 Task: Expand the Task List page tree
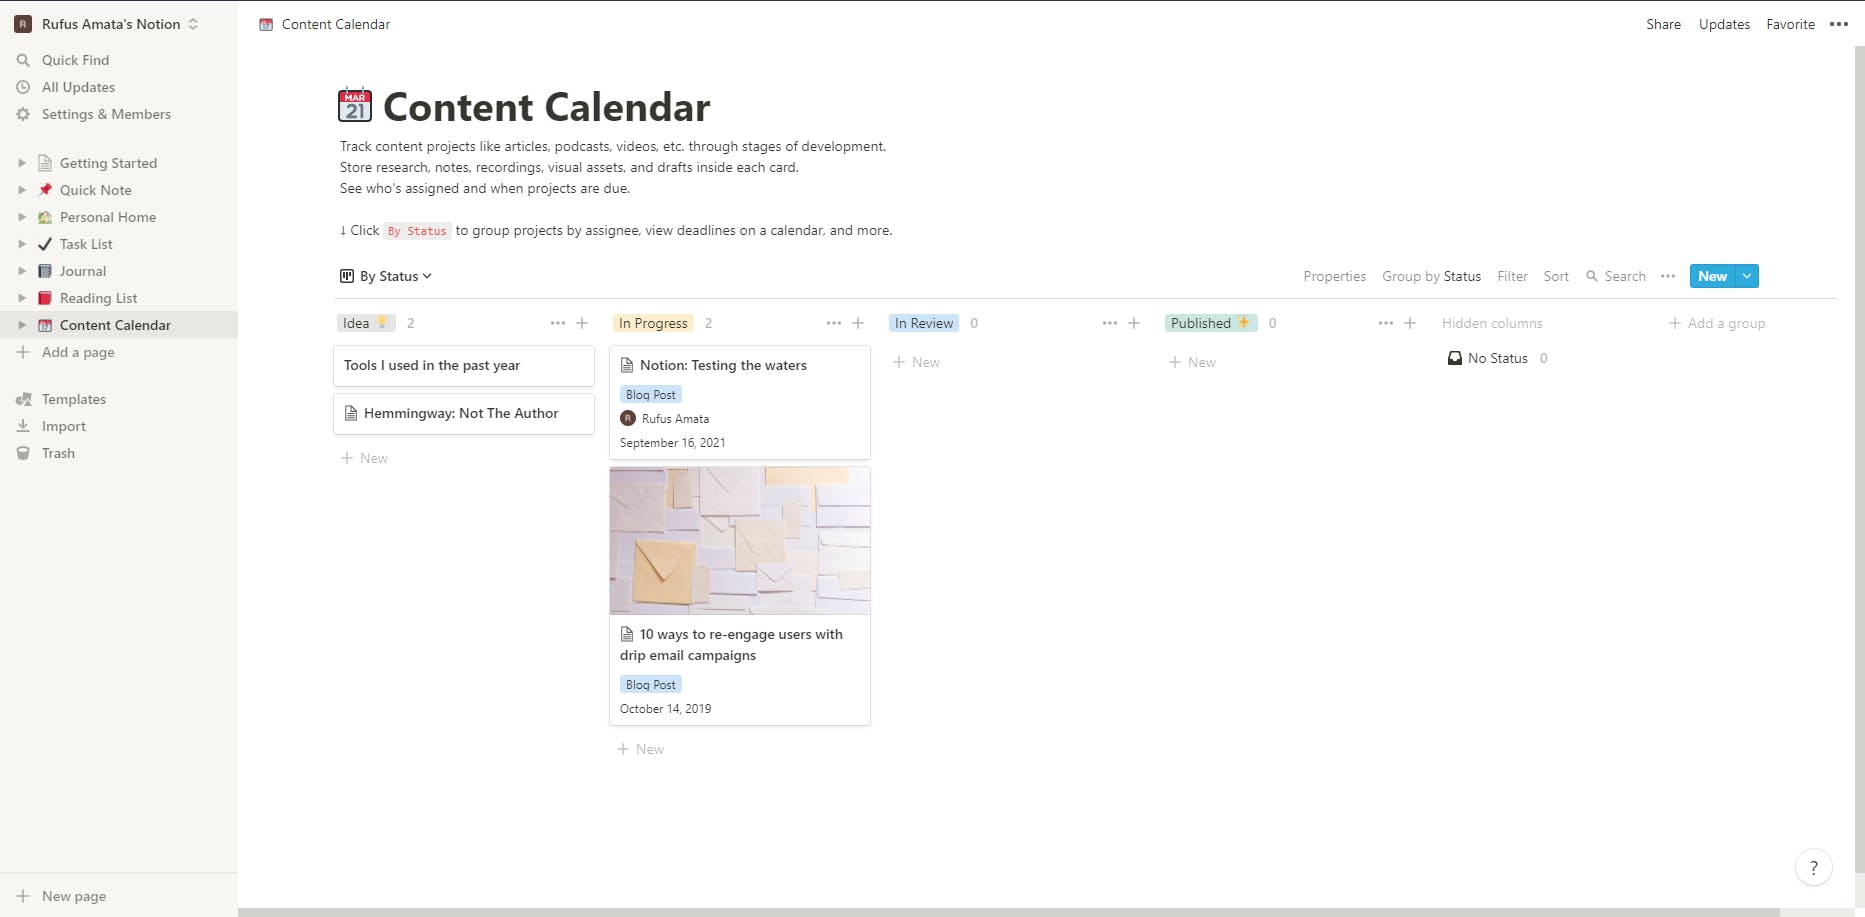pyautogui.click(x=22, y=244)
